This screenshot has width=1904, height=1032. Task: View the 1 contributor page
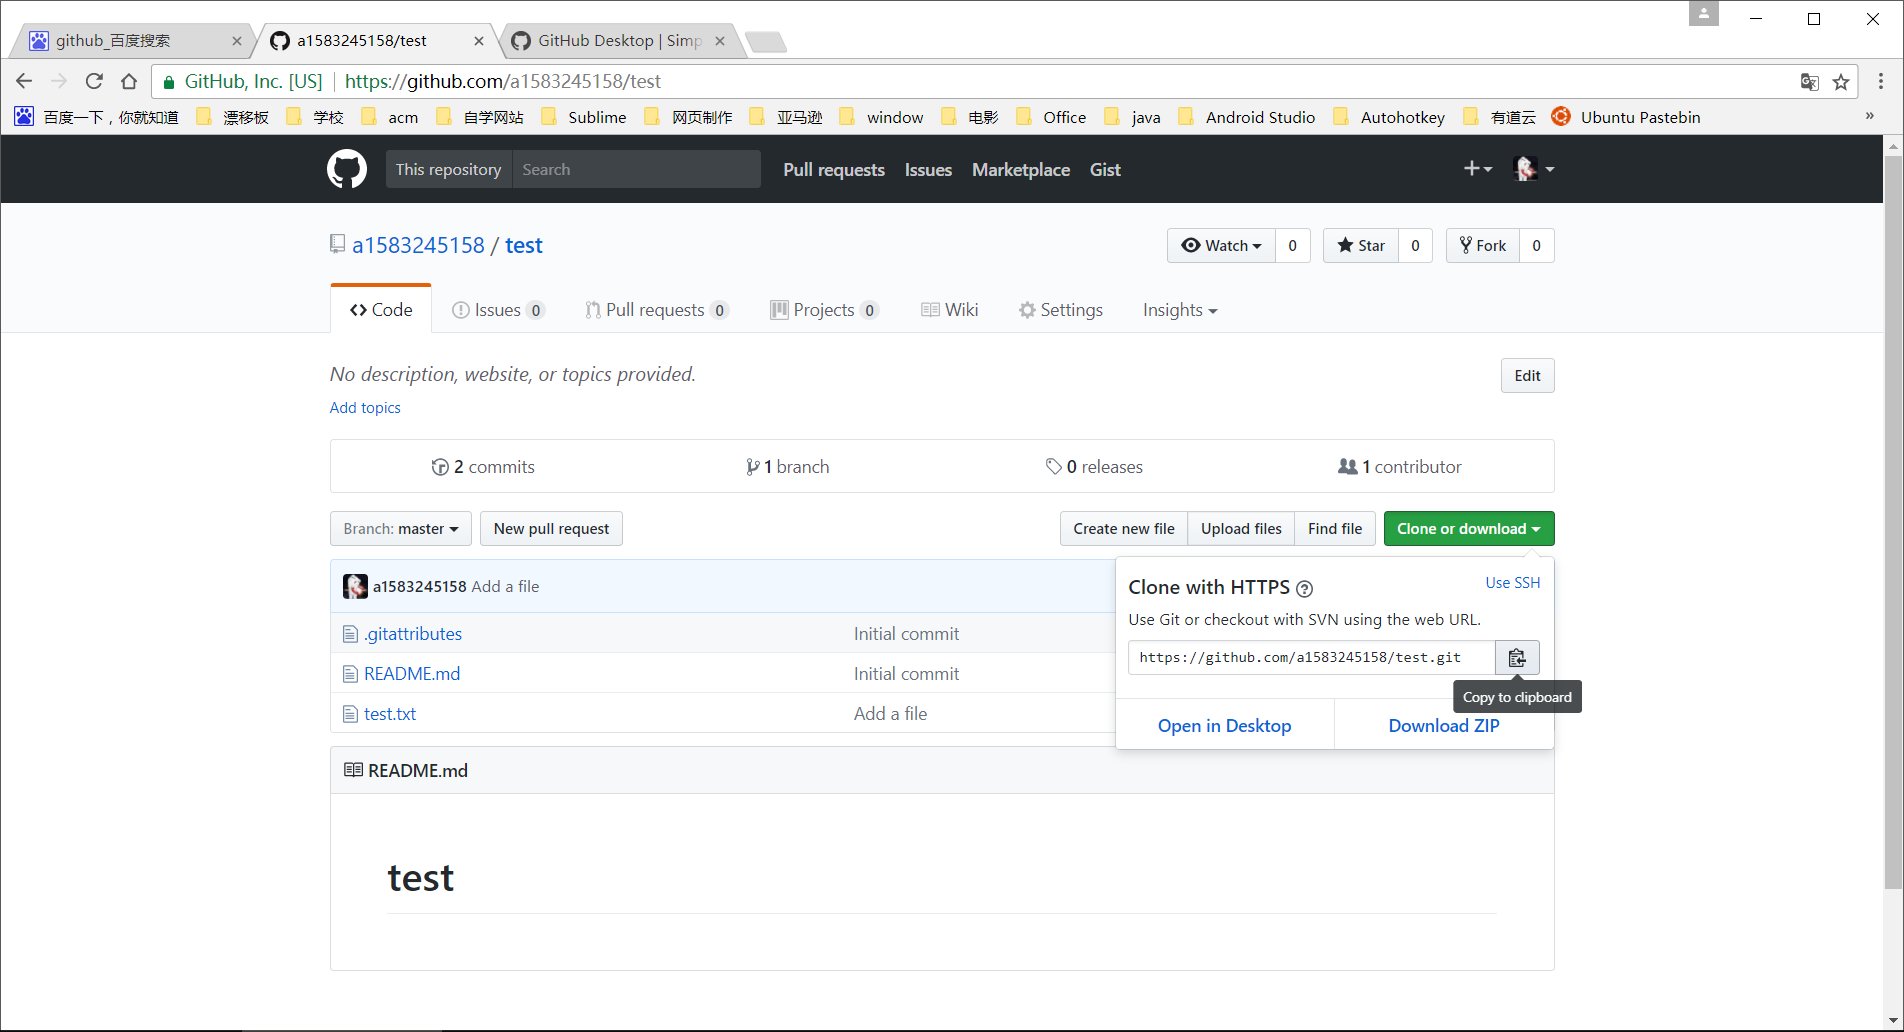click(1400, 467)
